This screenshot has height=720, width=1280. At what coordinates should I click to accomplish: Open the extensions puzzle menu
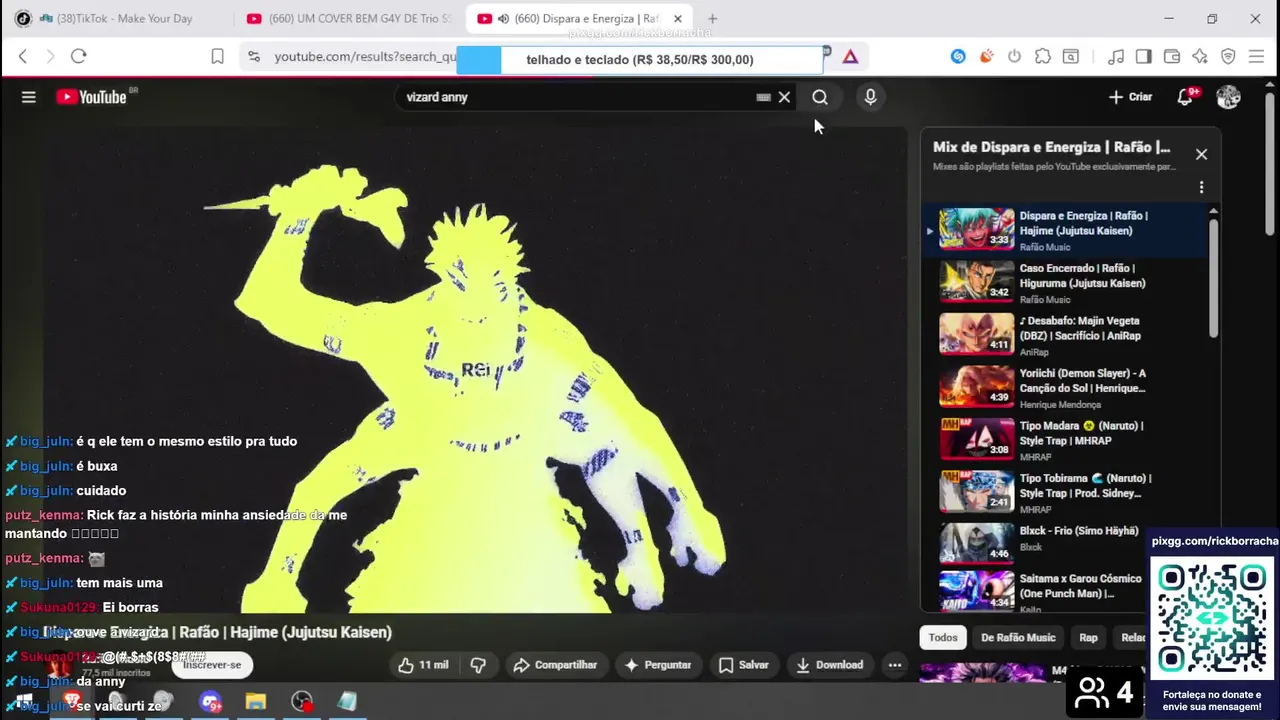[x=1043, y=57]
